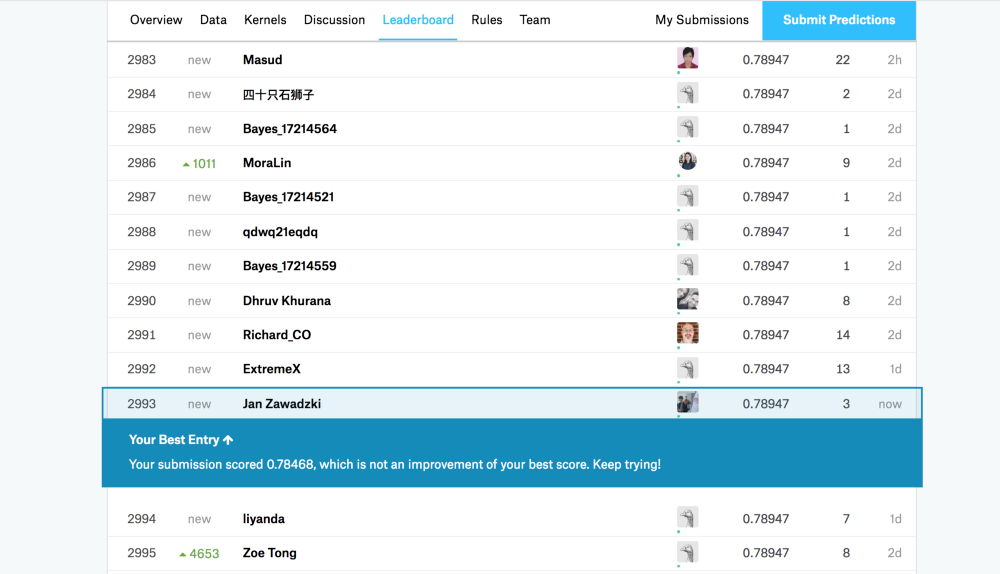Click Dhruv Khurana's avatar picture
Screen dimensions: 1000x574
687,300
